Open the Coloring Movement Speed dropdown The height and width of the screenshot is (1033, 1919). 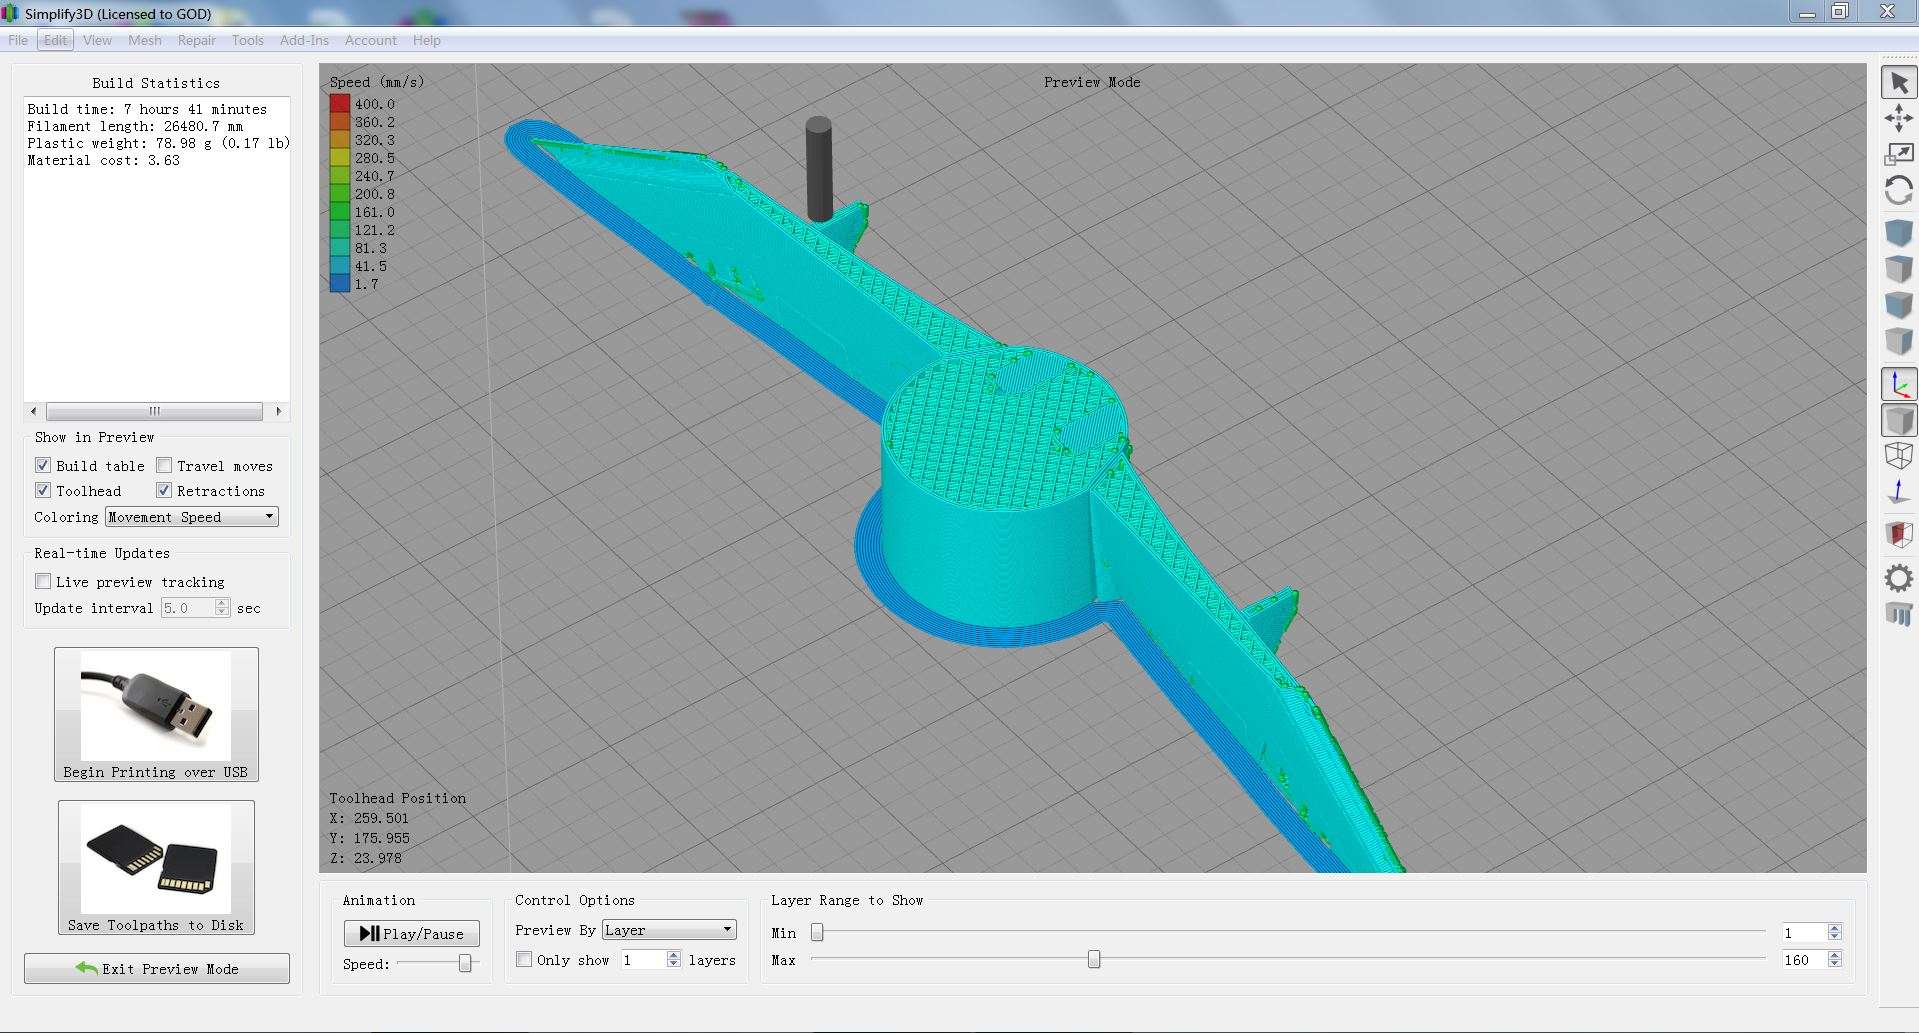[x=191, y=517]
